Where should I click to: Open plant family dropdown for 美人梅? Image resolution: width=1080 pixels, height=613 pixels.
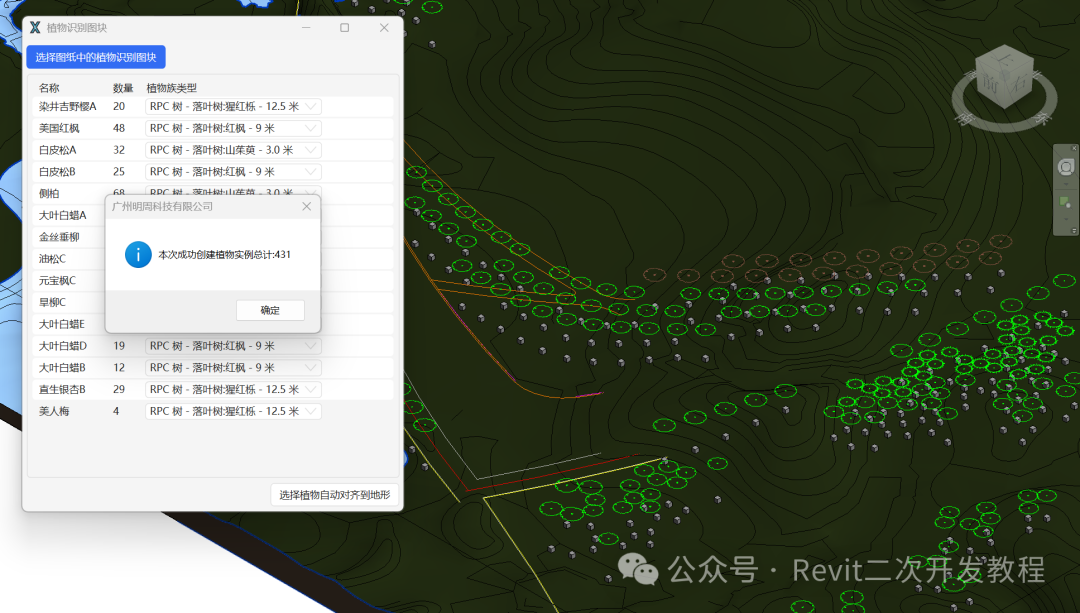233,411
